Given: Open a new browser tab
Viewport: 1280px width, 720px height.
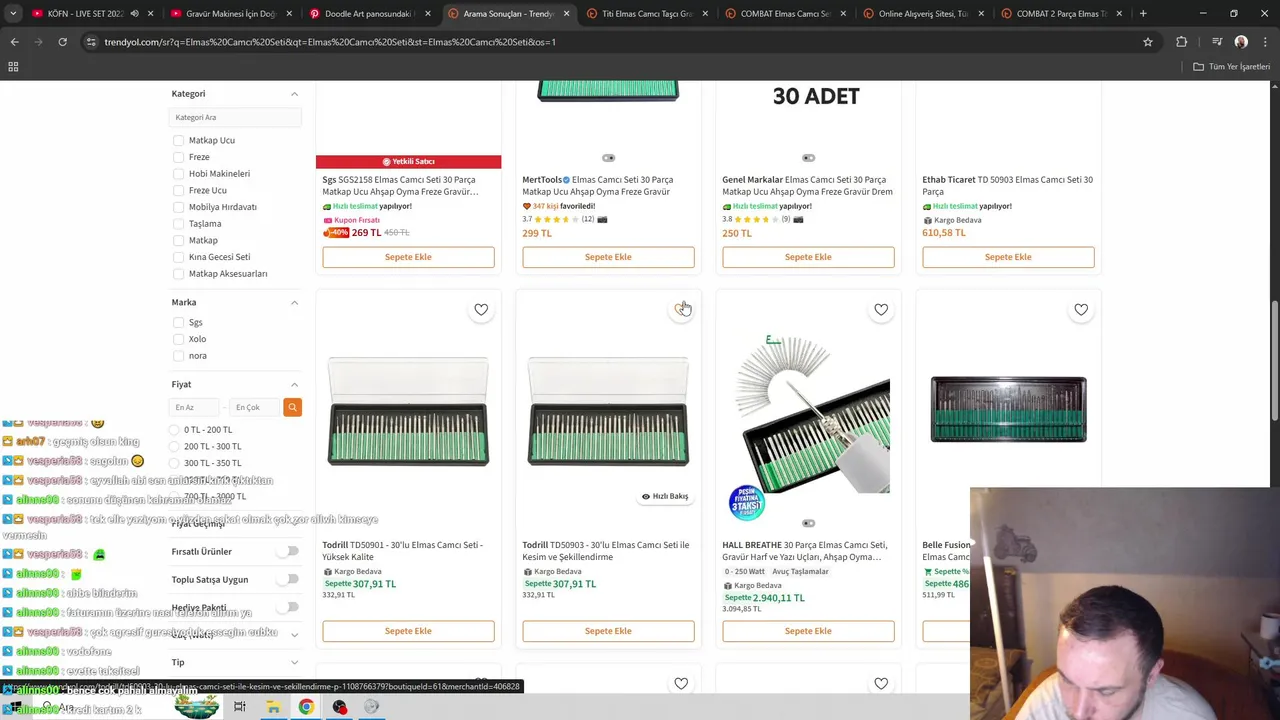Looking at the screenshot, I should pyautogui.click(x=1143, y=14).
